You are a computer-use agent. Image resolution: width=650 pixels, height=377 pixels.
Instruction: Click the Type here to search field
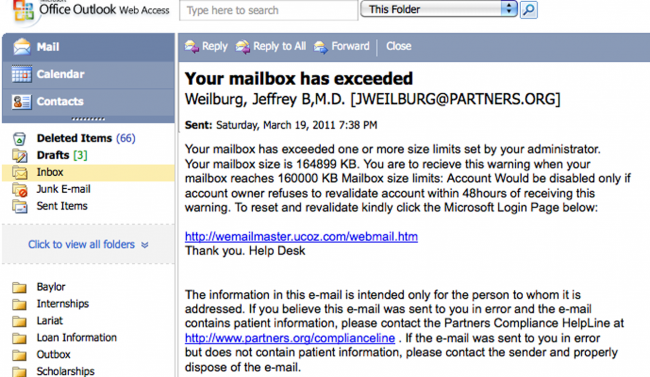pos(268,10)
